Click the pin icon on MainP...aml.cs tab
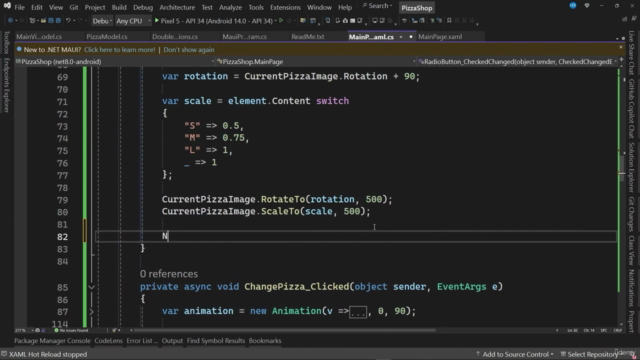640x360 pixels. pyautogui.click(x=401, y=37)
